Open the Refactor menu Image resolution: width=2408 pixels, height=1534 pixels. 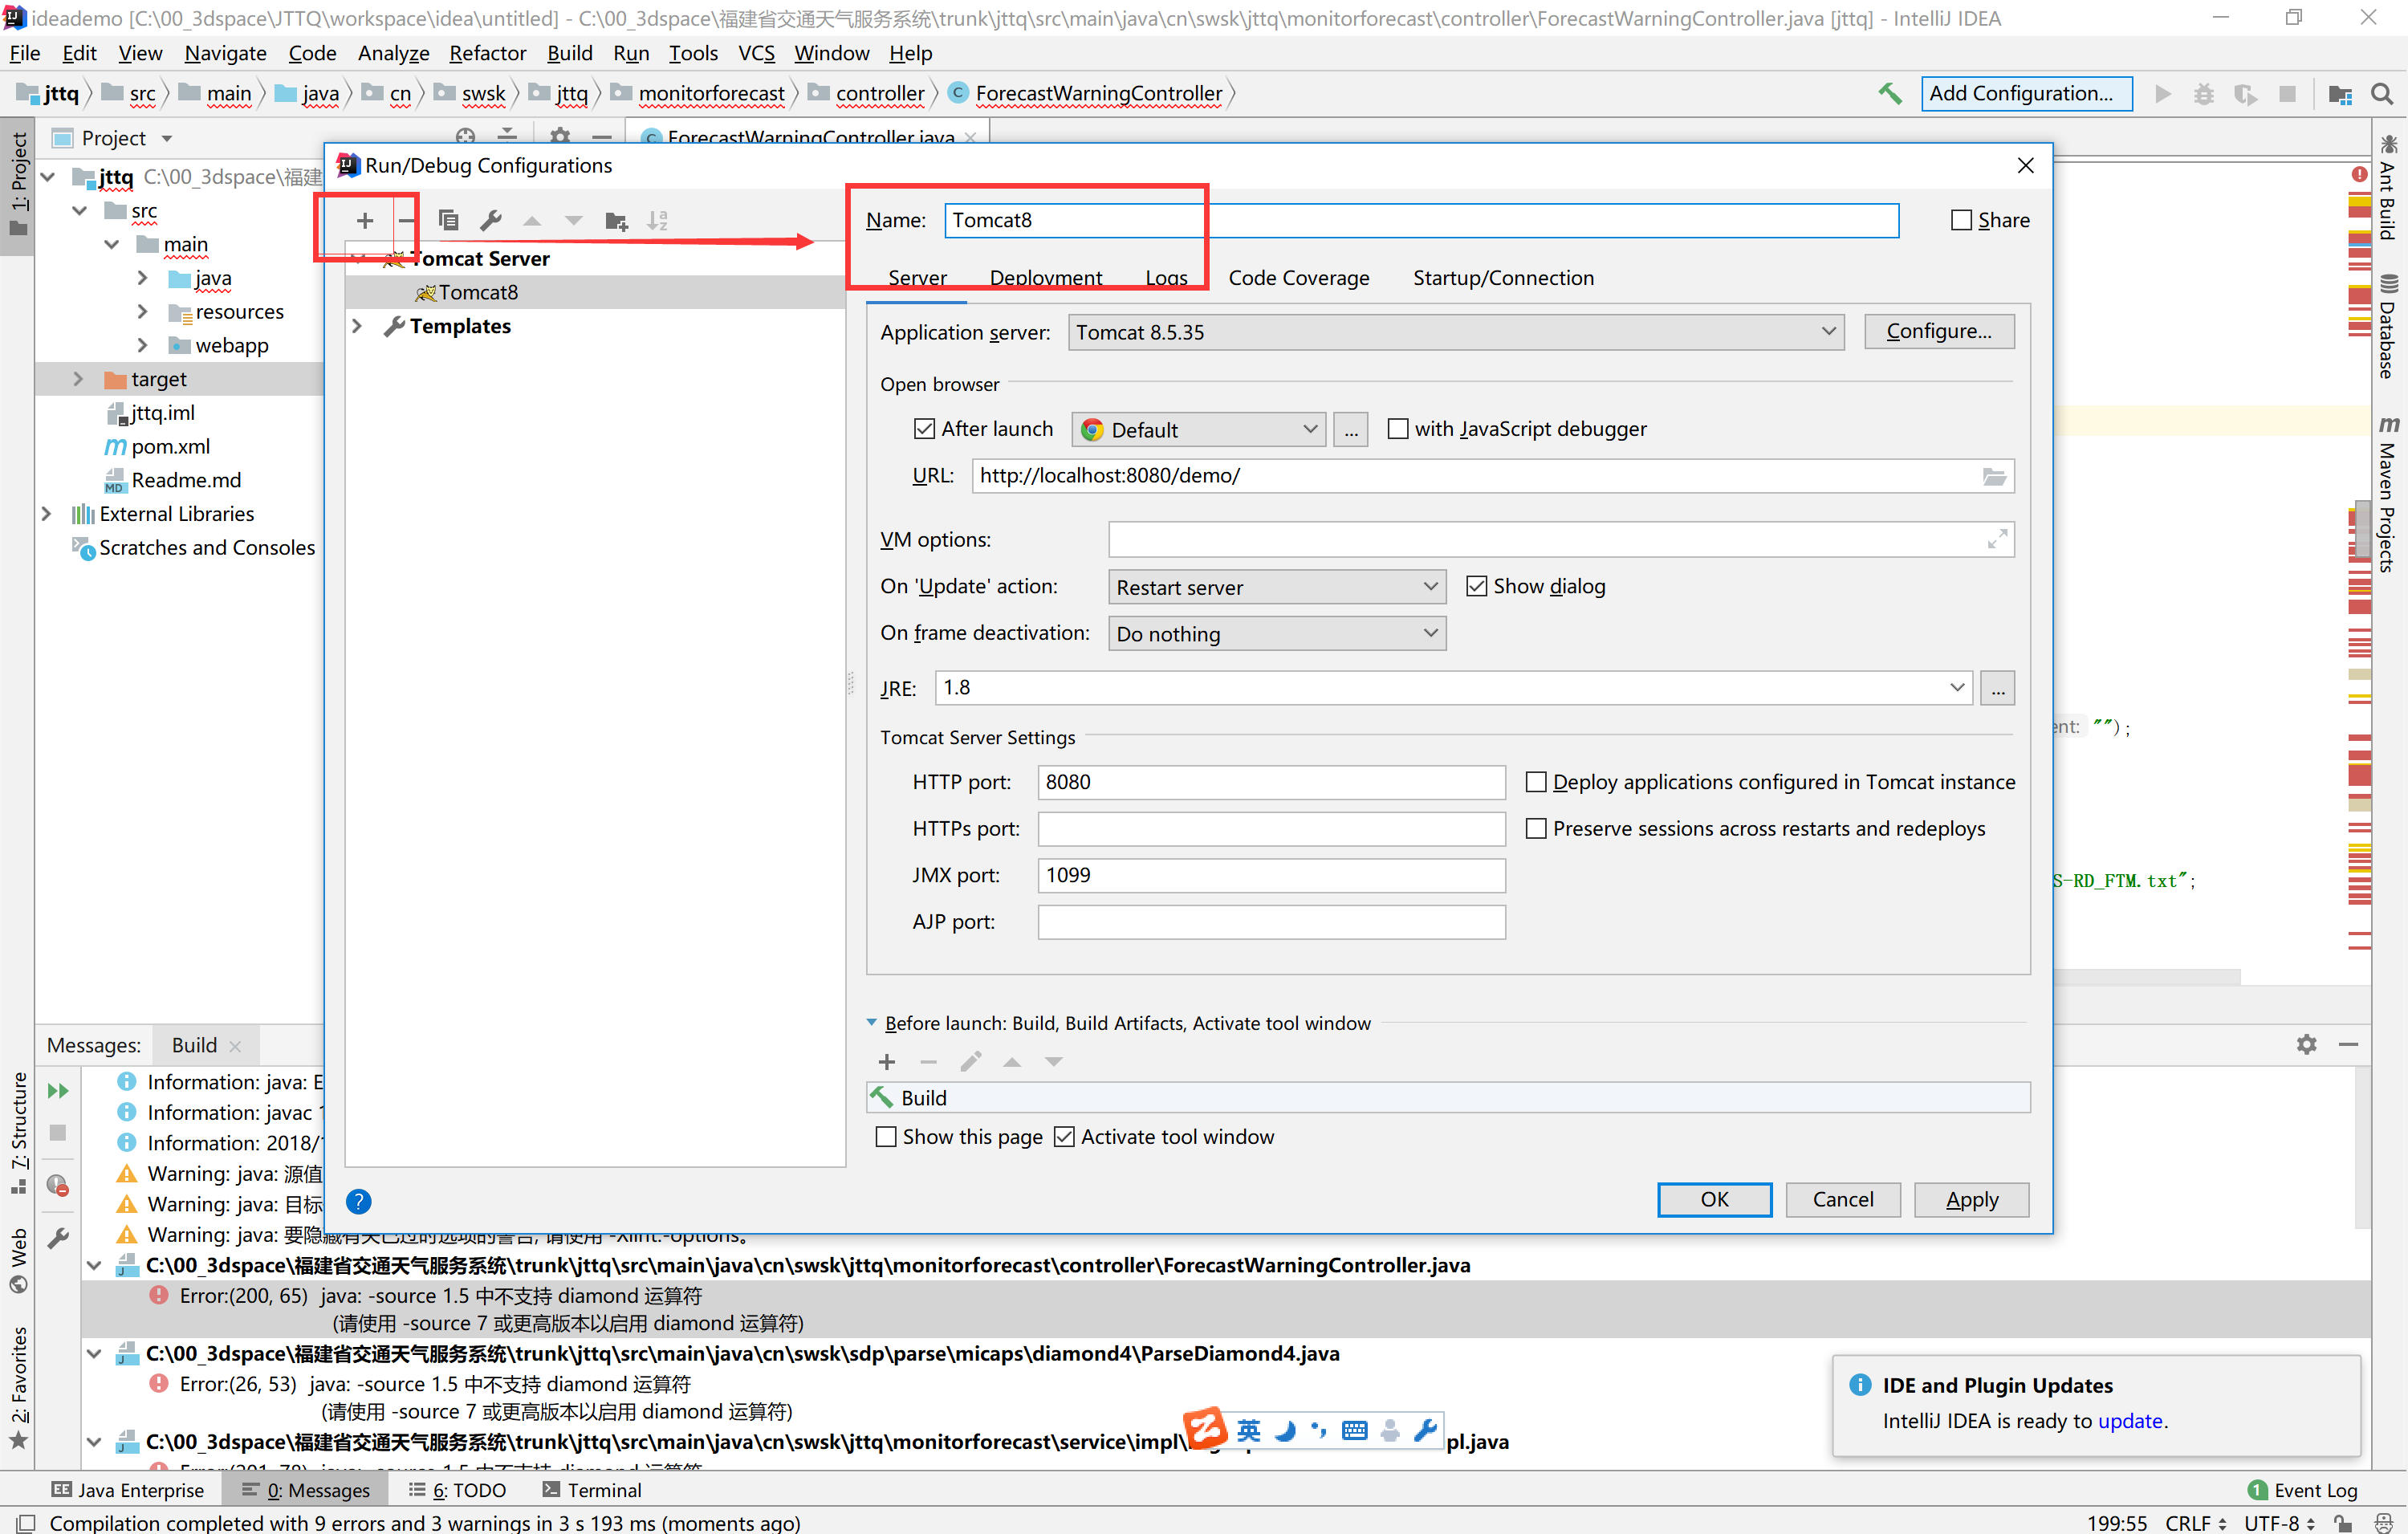click(487, 53)
